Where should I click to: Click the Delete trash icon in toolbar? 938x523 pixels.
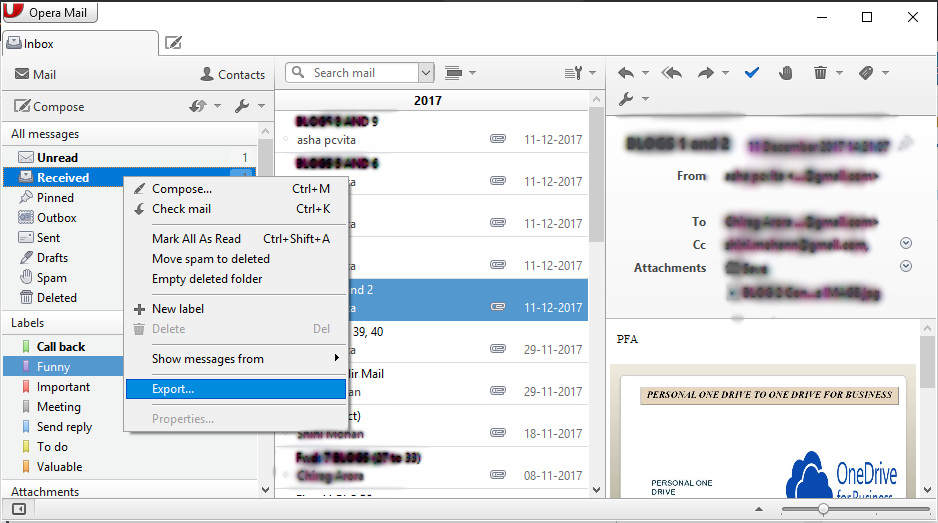tap(820, 73)
